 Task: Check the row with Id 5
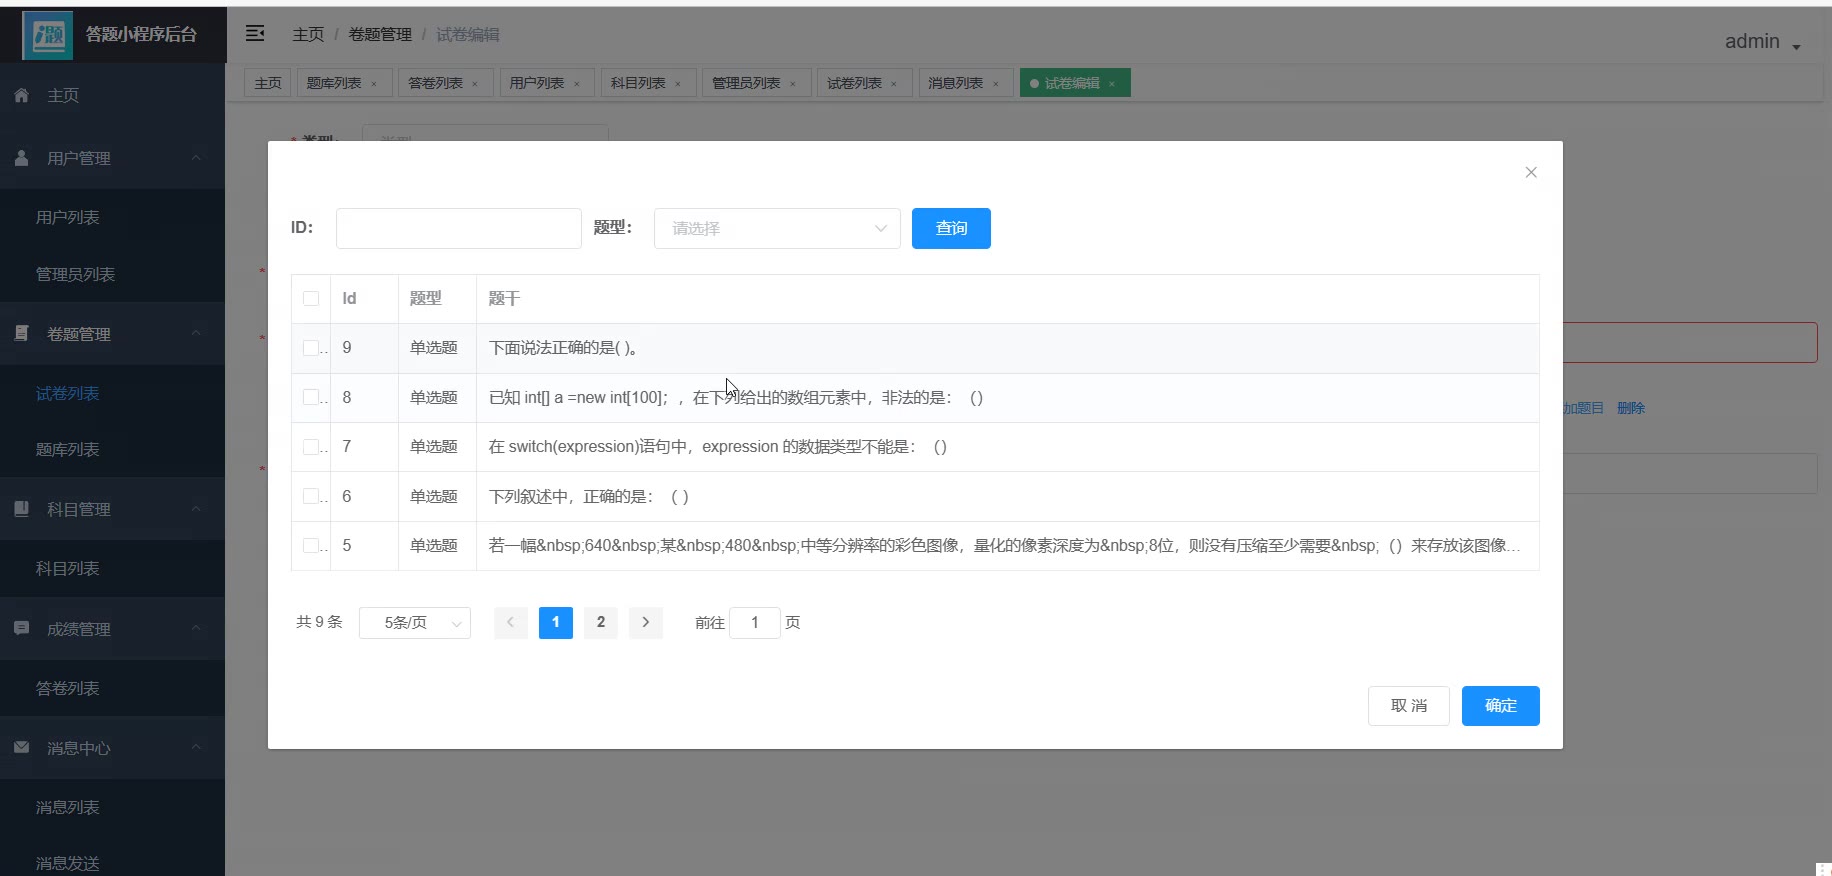click(311, 546)
